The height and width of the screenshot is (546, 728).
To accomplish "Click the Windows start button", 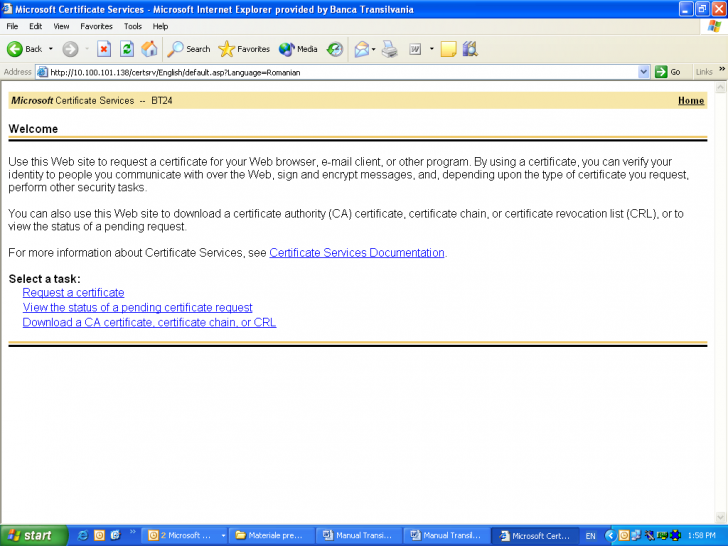I will pos(32,535).
